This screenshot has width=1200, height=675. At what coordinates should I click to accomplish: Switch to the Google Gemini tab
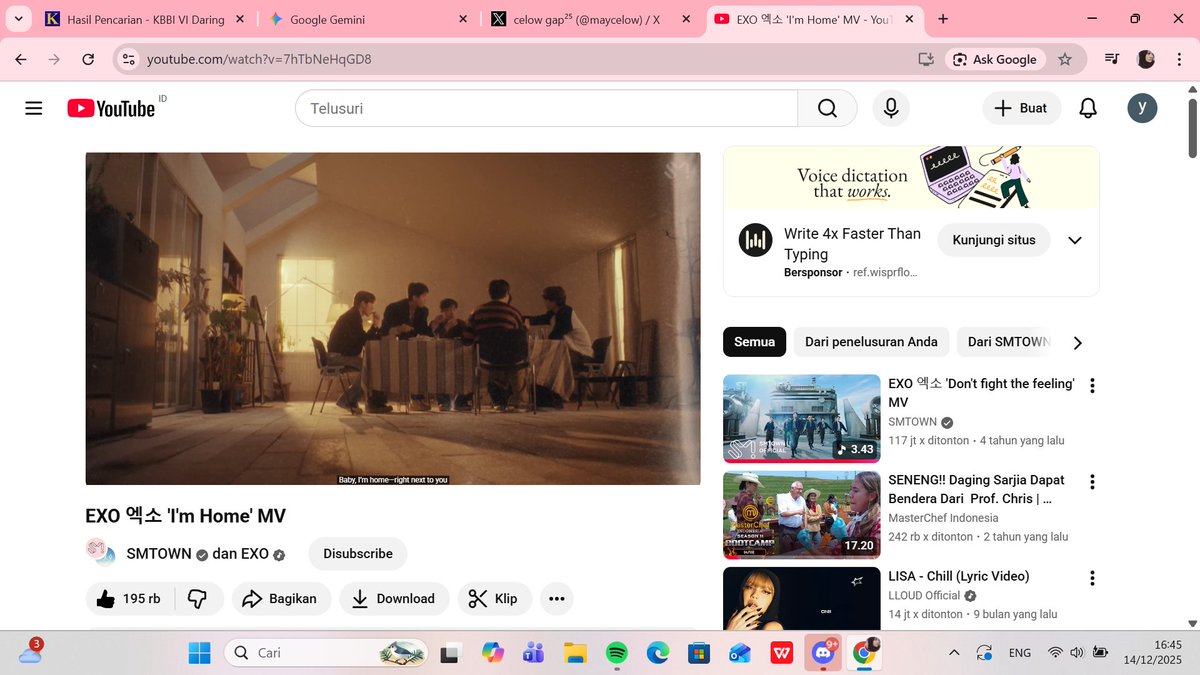[367, 19]
